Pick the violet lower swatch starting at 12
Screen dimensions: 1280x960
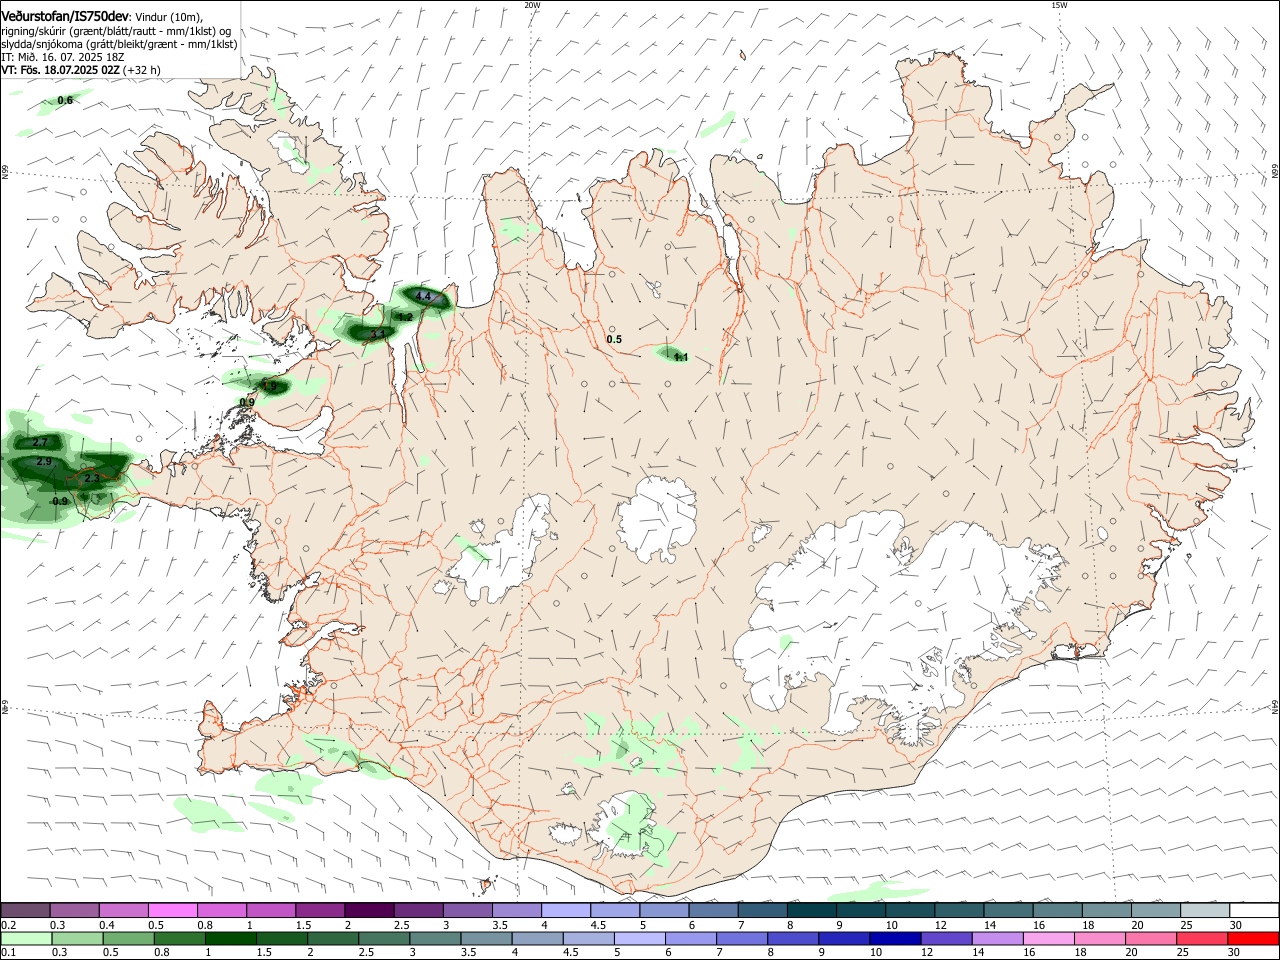click(x=946, y=938)
